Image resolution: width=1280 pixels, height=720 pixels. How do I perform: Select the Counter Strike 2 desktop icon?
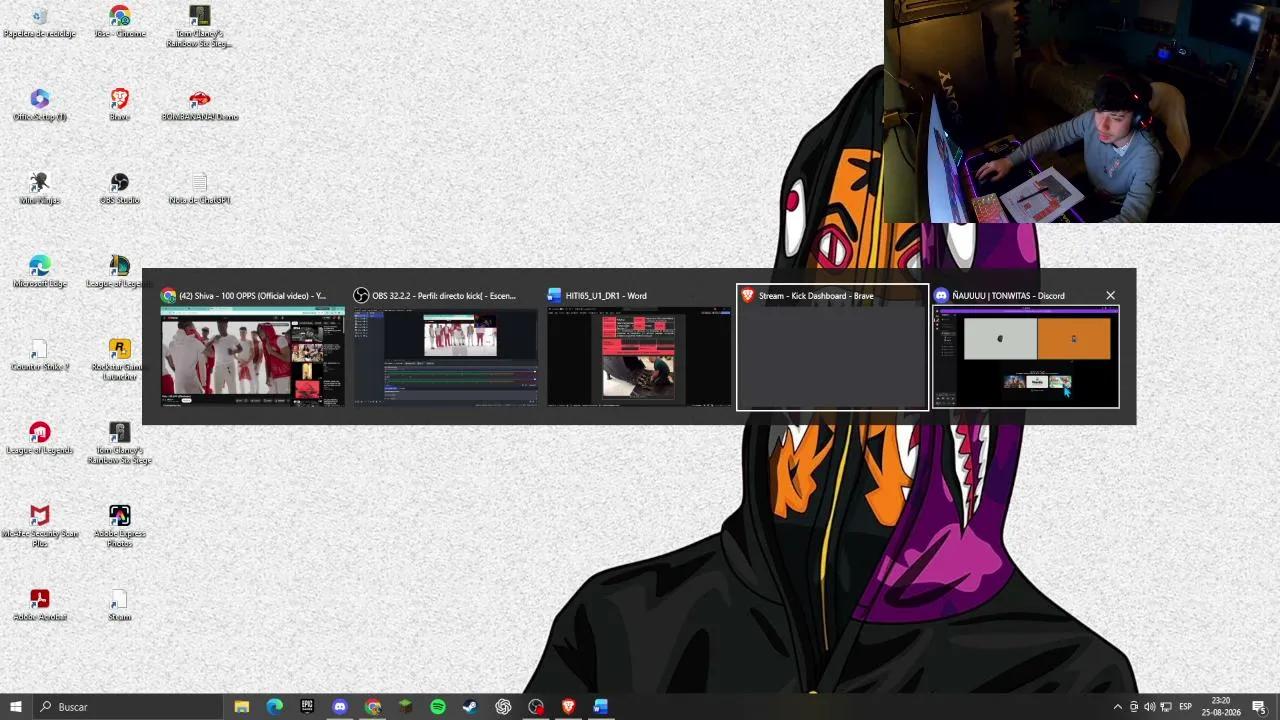[40, 355]
